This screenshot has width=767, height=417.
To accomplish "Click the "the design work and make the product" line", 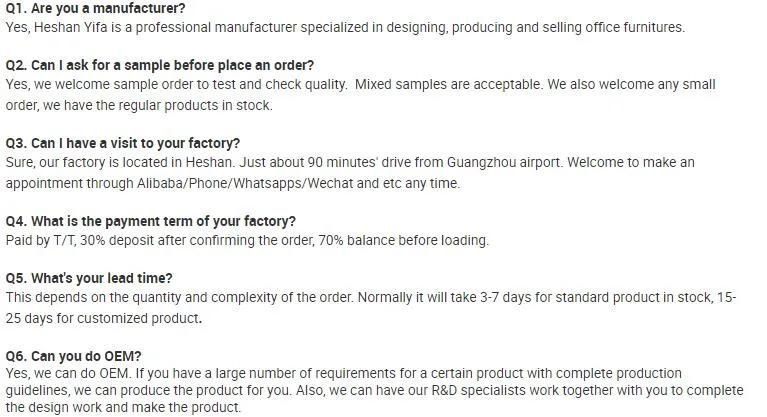I will click(124, 407).
